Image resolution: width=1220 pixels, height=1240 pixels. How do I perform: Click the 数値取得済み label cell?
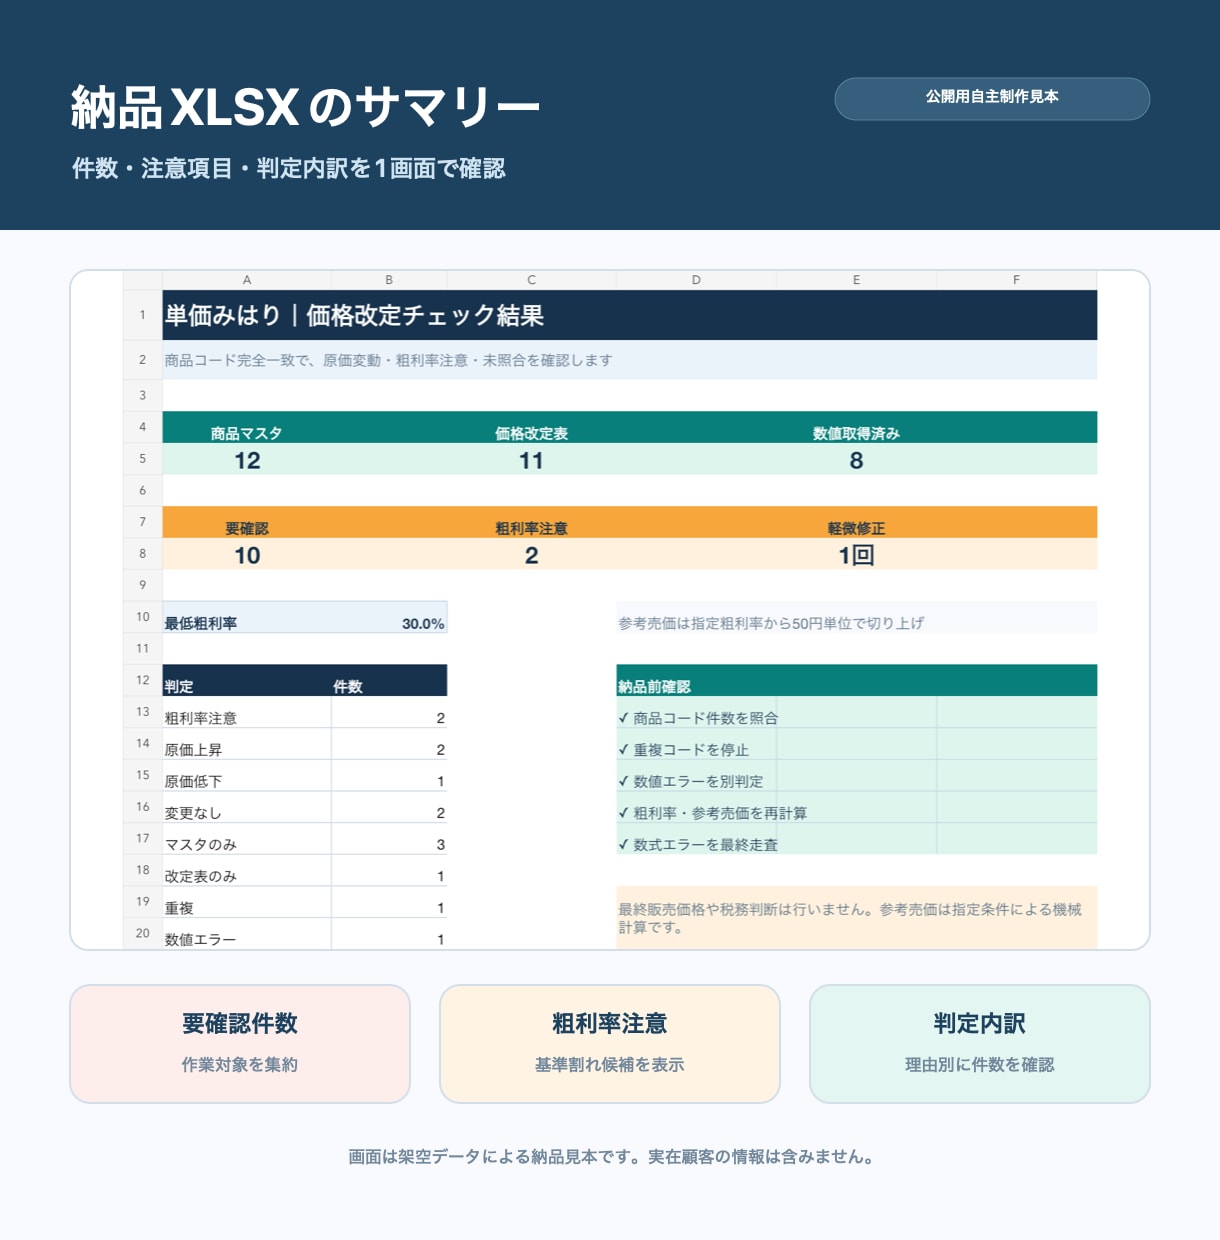click(856, 433)
